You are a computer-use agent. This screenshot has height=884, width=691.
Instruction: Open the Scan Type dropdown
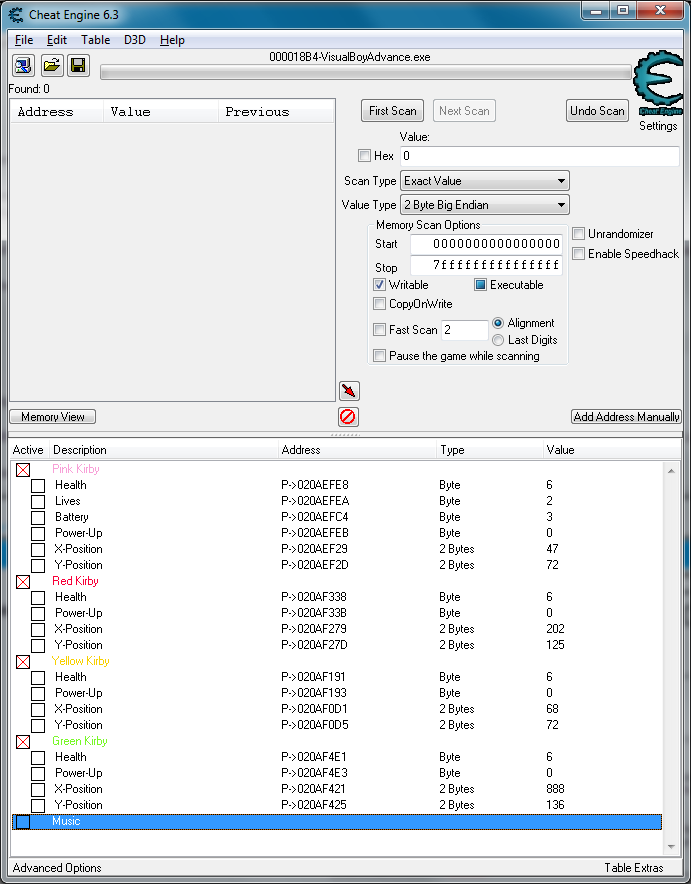[485, 181]
